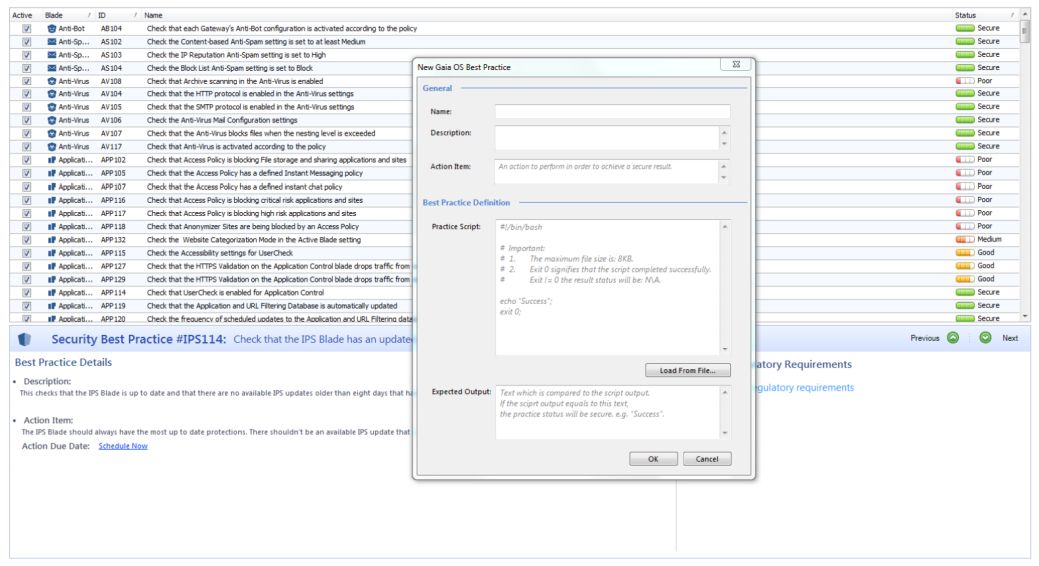
Task: Click the Application blade icon for APP115
Action: (x=52, y=253)
